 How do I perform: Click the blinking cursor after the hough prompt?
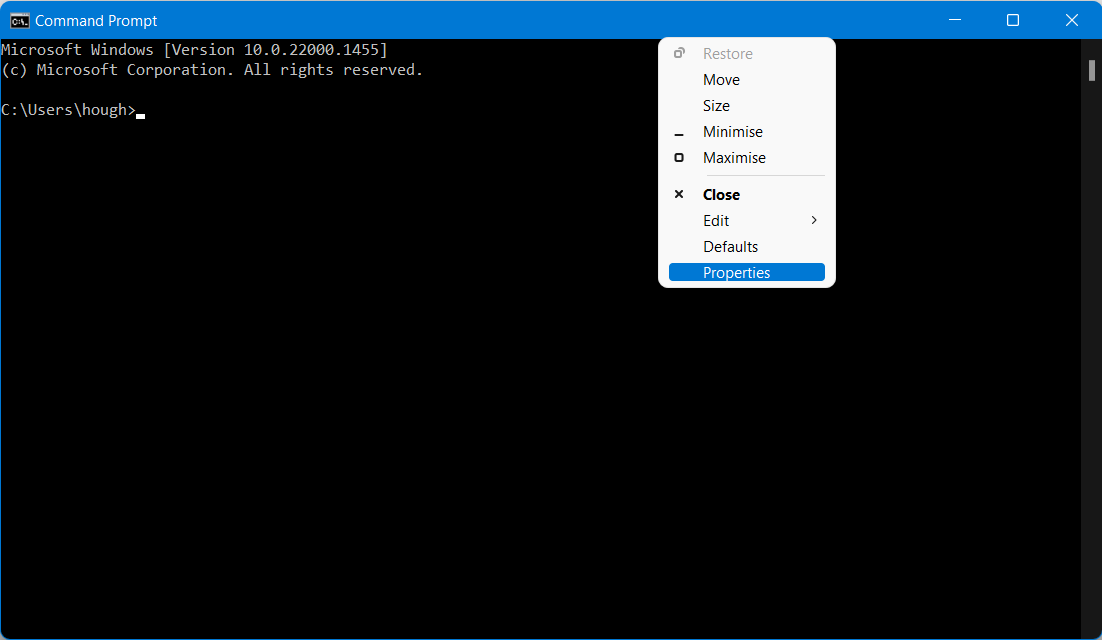[x=140, y=115]
